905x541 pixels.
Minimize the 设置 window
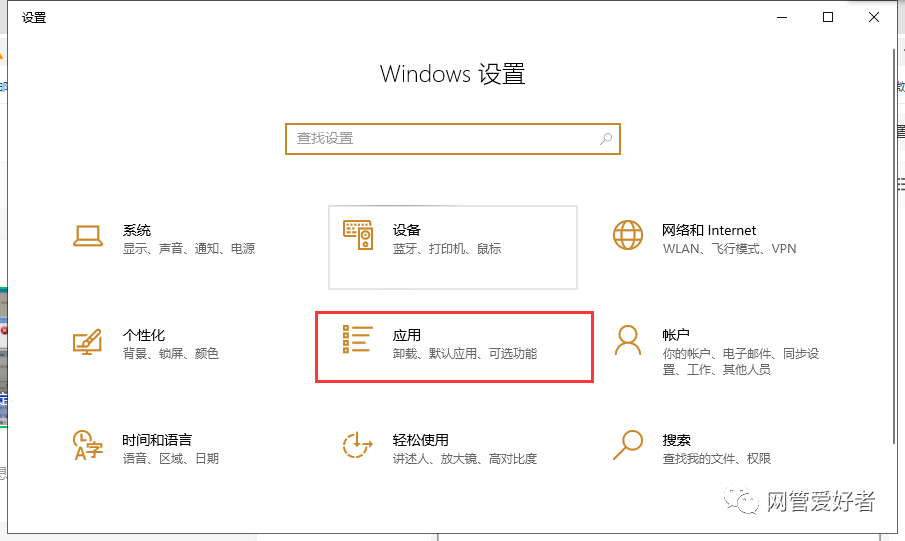[782, 17]
